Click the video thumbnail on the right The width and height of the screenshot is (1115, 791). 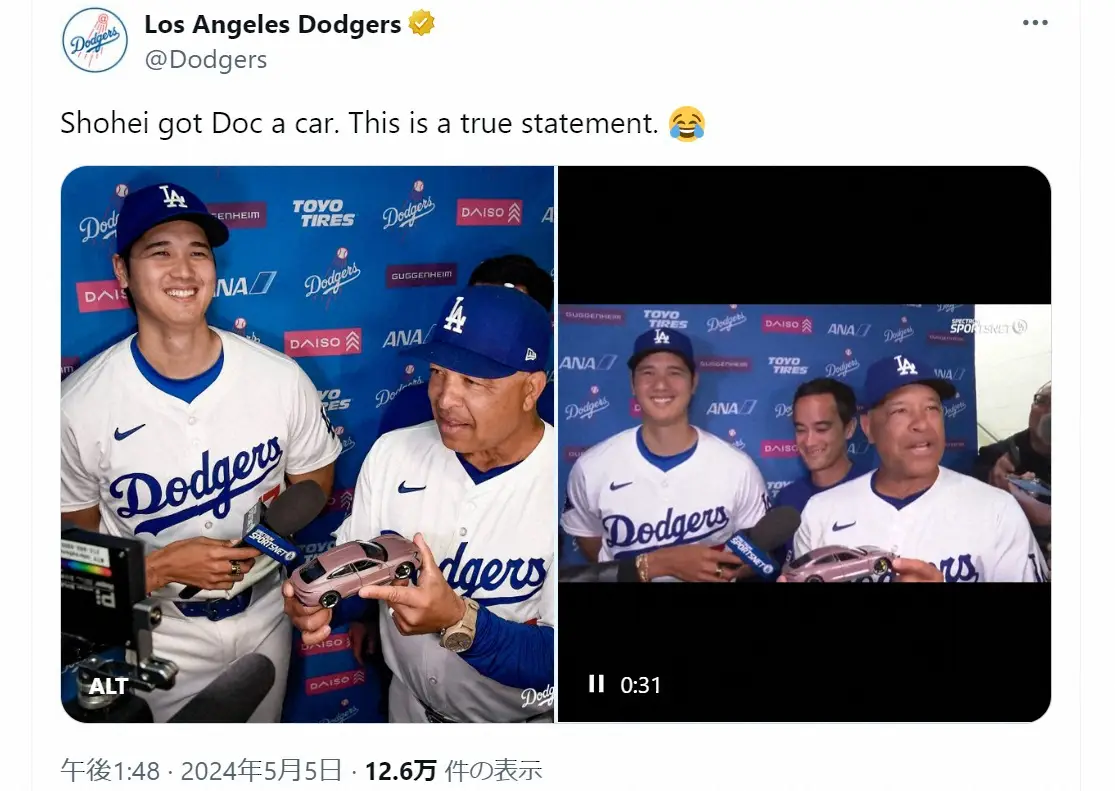tap(804, 444)
